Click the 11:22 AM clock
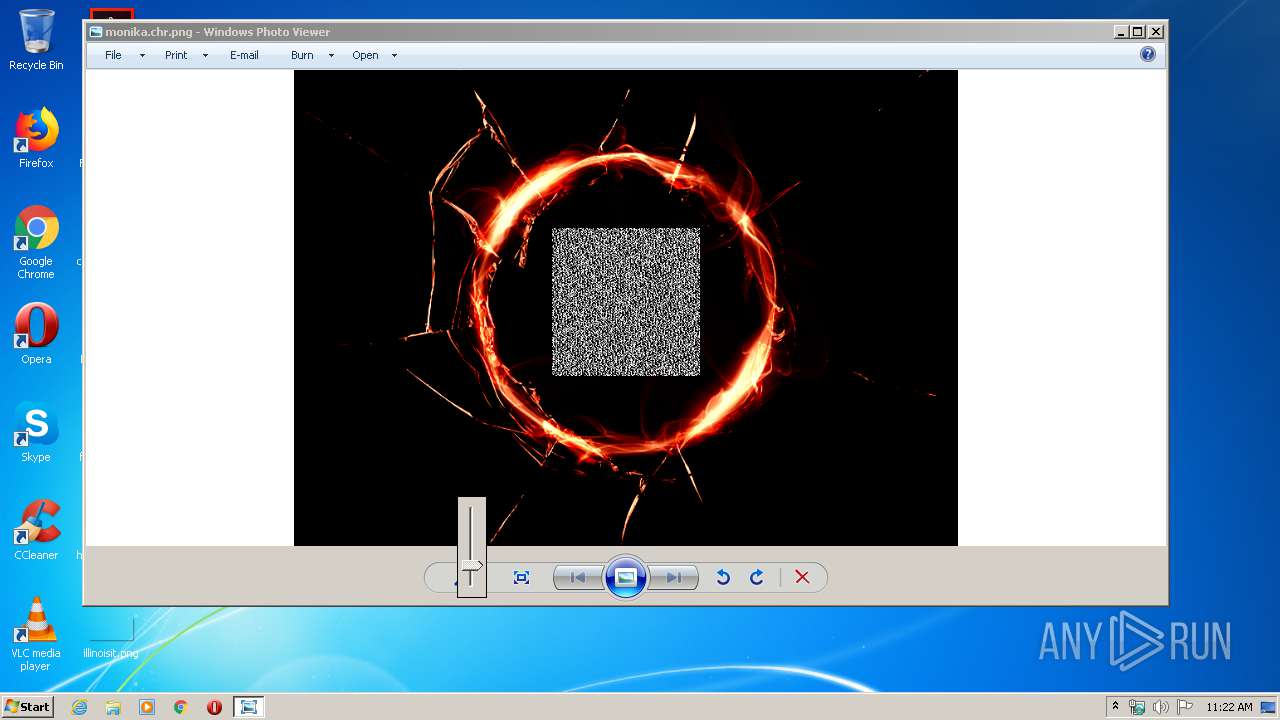The width and height of the screenshot is (1280, 720). [x=1229, y=707]
